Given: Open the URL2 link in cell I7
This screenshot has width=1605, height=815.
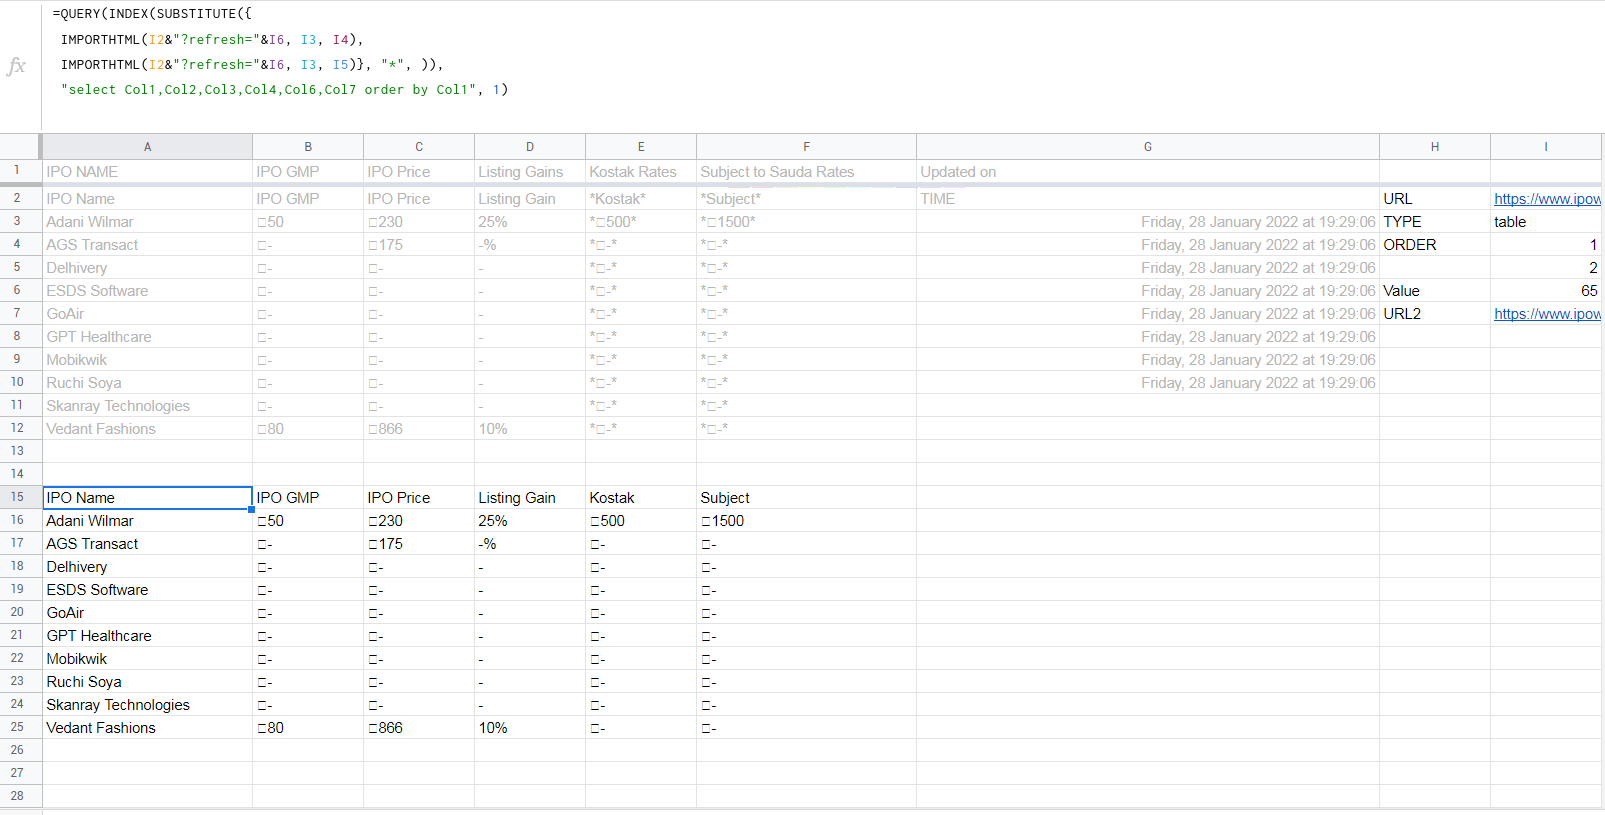Looking at the screenshot, I should (x=1547, y=314).
